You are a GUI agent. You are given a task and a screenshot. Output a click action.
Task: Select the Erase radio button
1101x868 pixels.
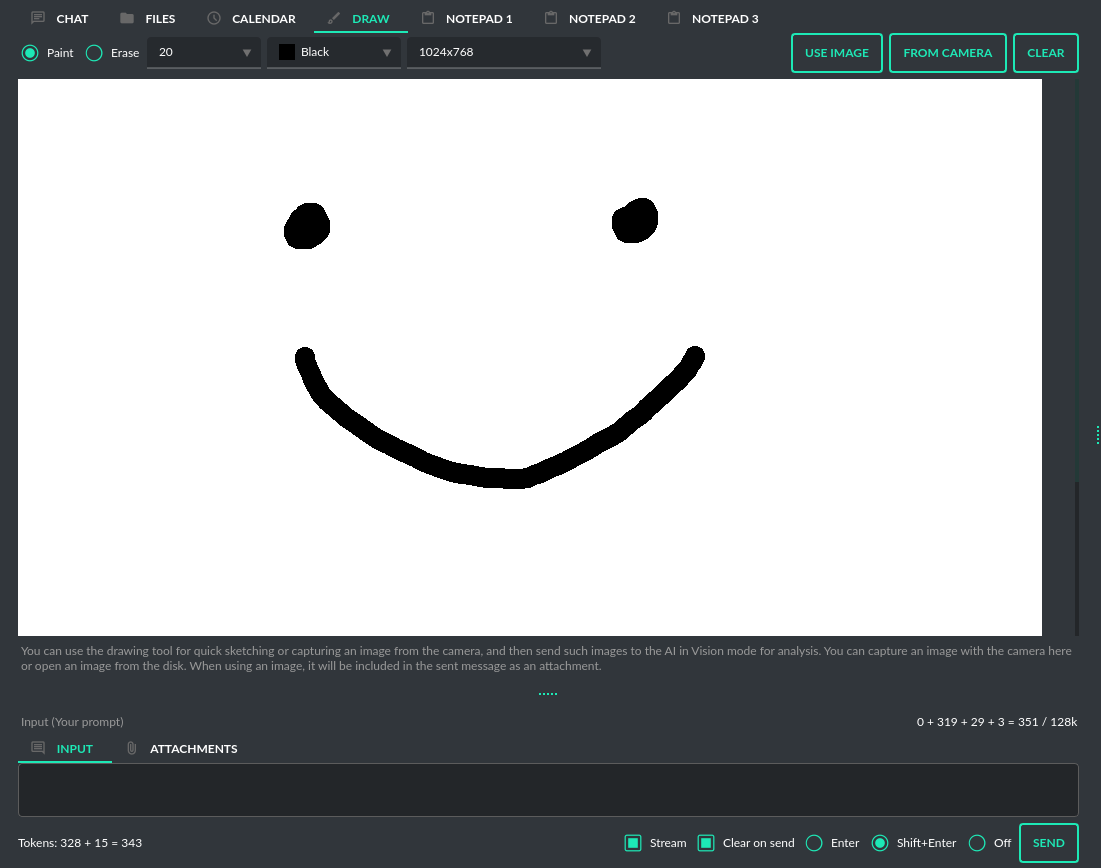[94, 53]
